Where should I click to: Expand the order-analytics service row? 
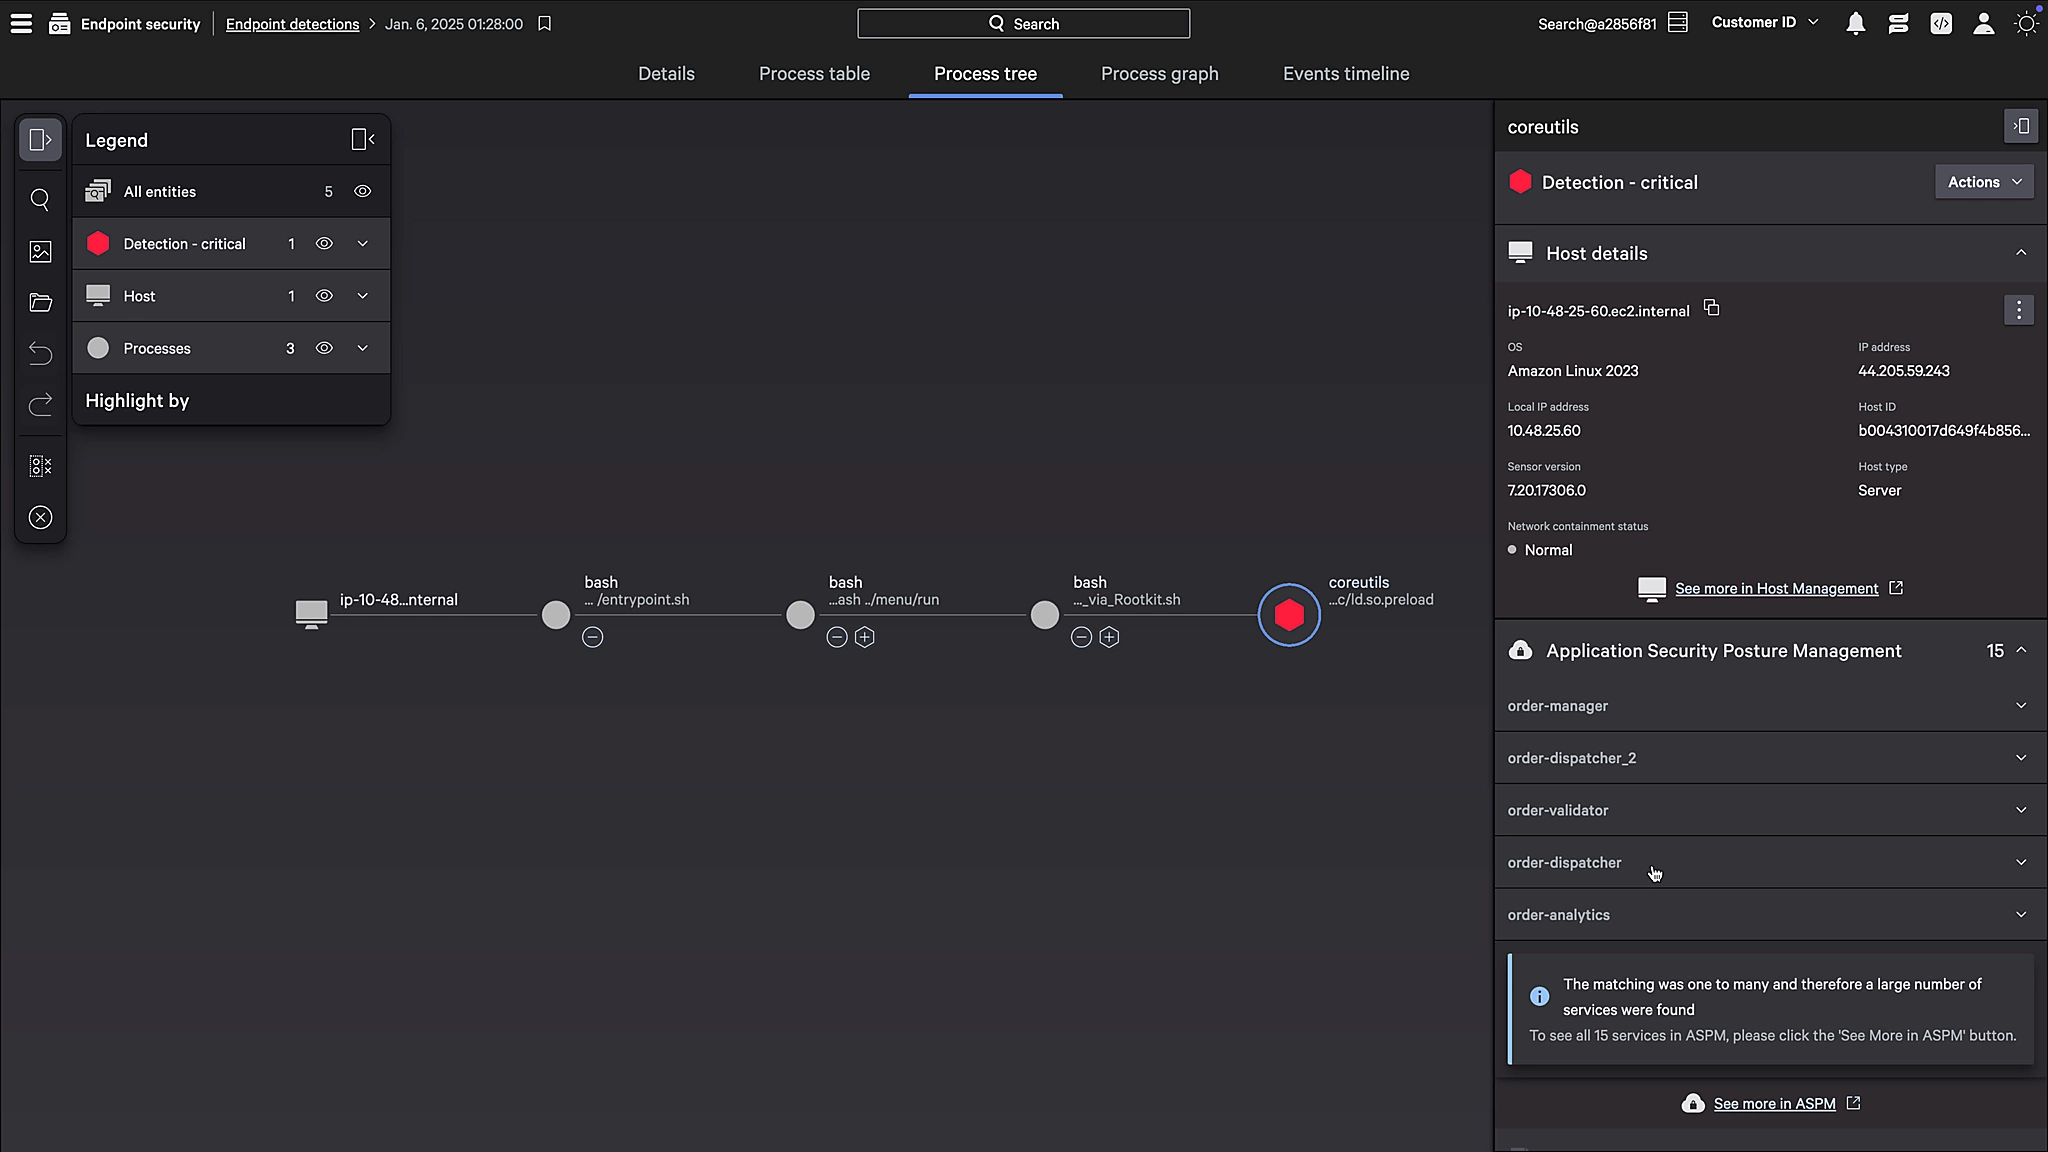[x=1769, y=915]
